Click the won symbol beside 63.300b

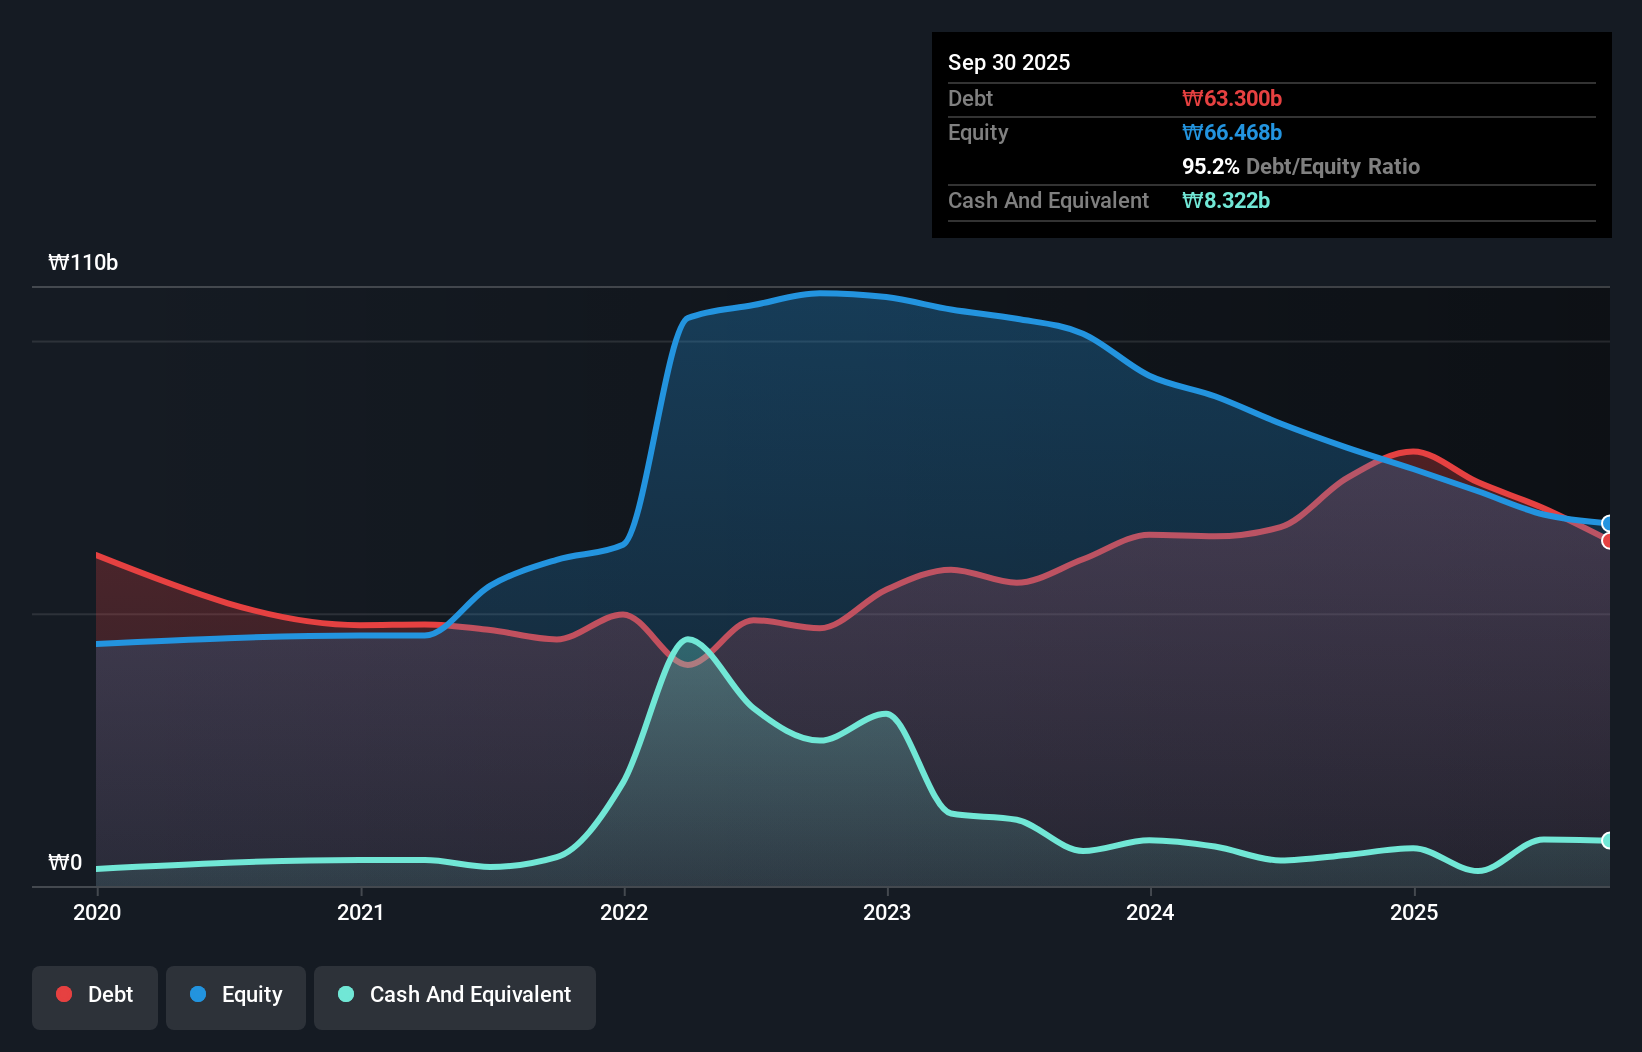click(x=1192, y=98)
